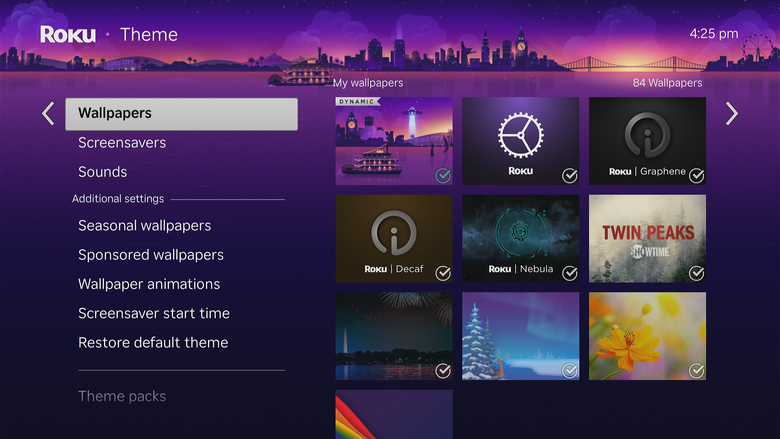
Task: Toggle checkmark on Roku gear wallpaper
Action: (x=570, y=176)
